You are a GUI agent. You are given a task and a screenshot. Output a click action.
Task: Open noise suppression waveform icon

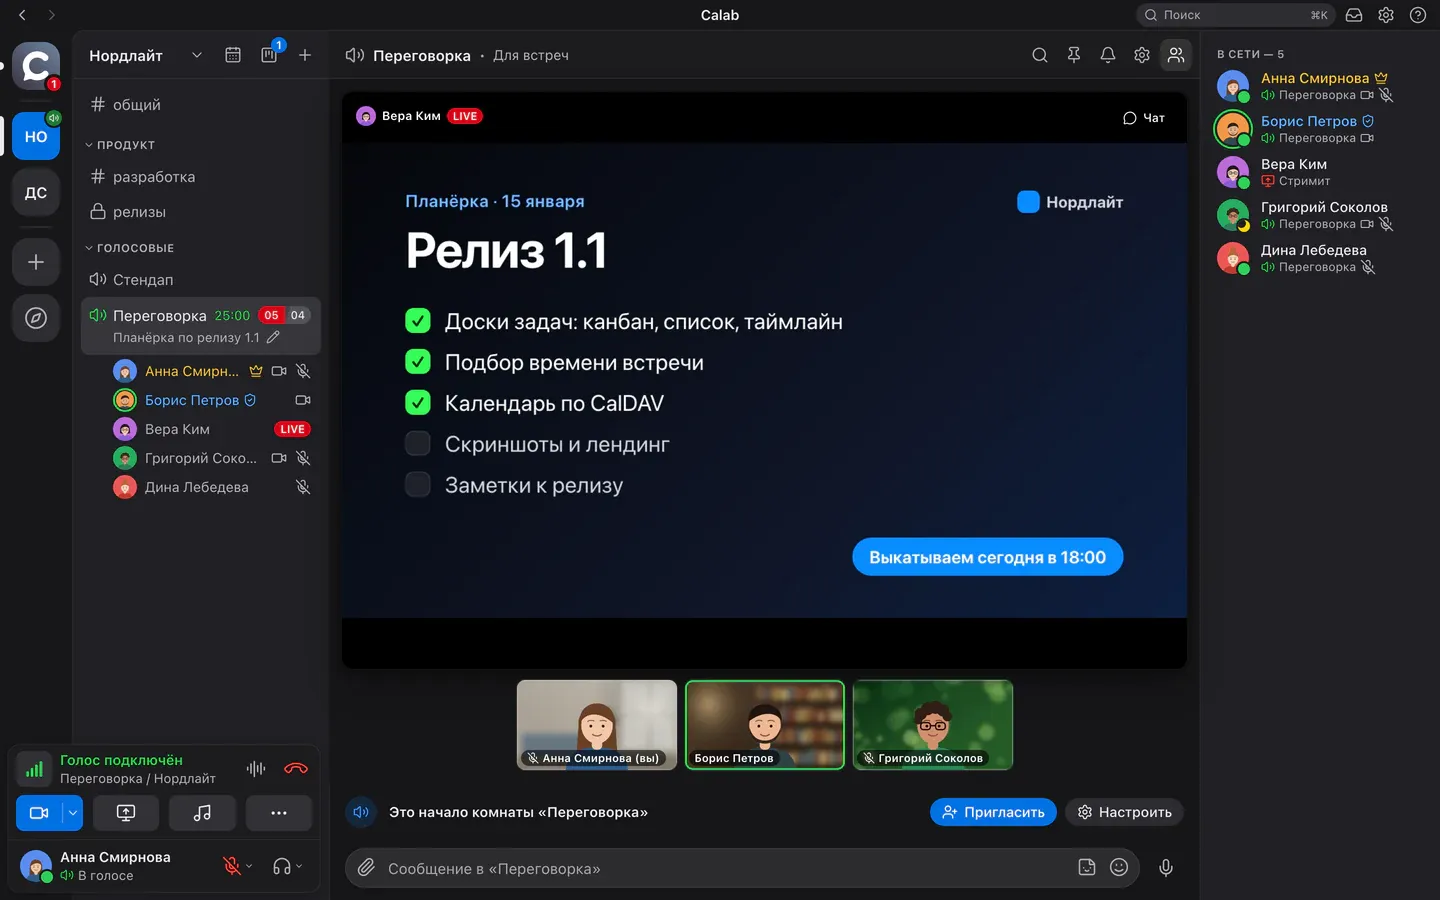(x=256, y=769)
